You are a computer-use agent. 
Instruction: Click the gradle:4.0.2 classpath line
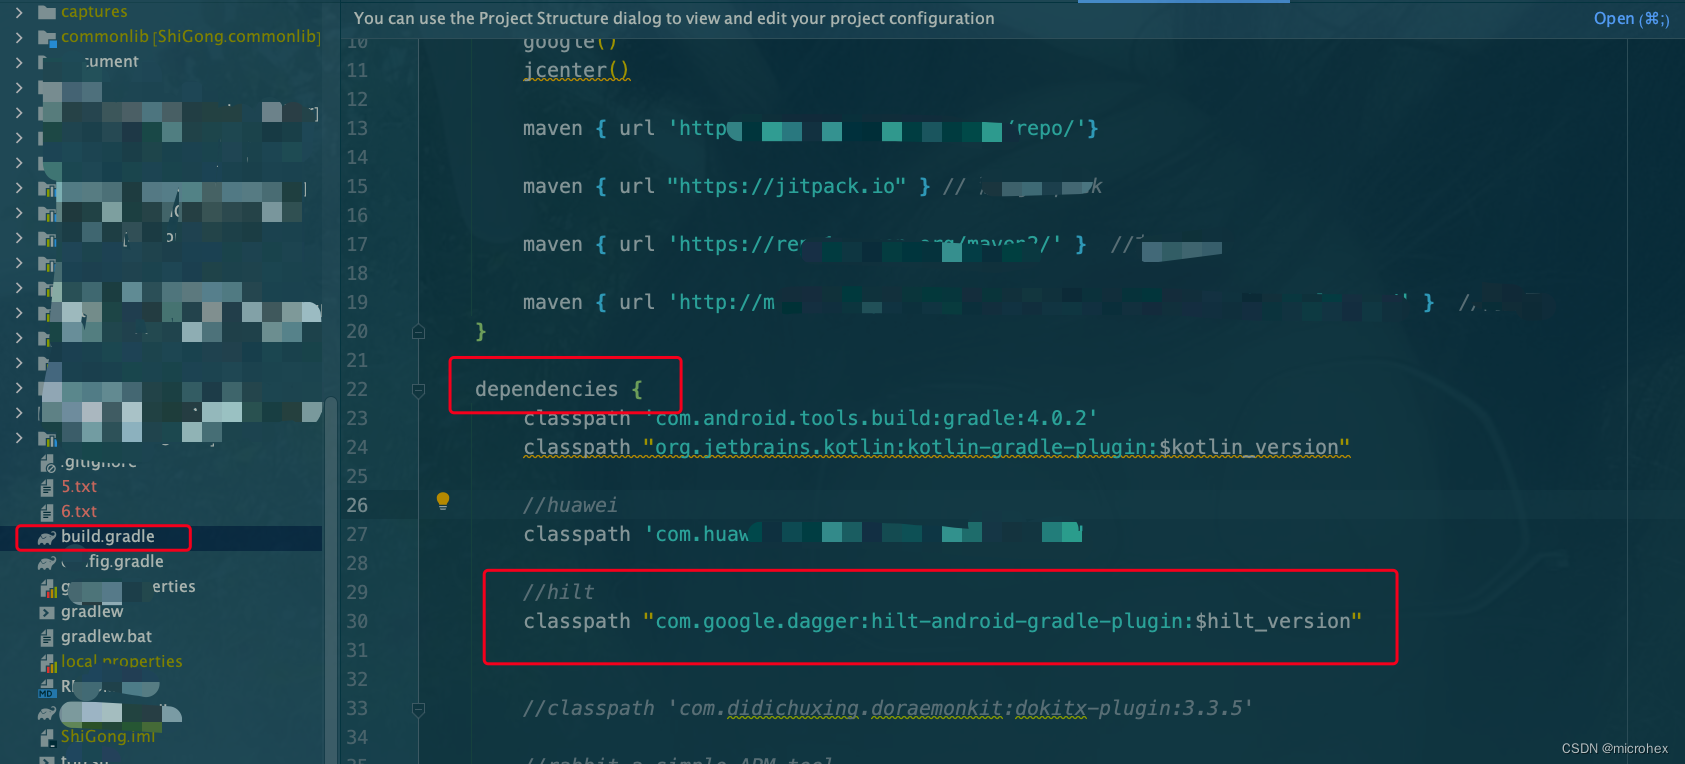[x=810, y=418]
